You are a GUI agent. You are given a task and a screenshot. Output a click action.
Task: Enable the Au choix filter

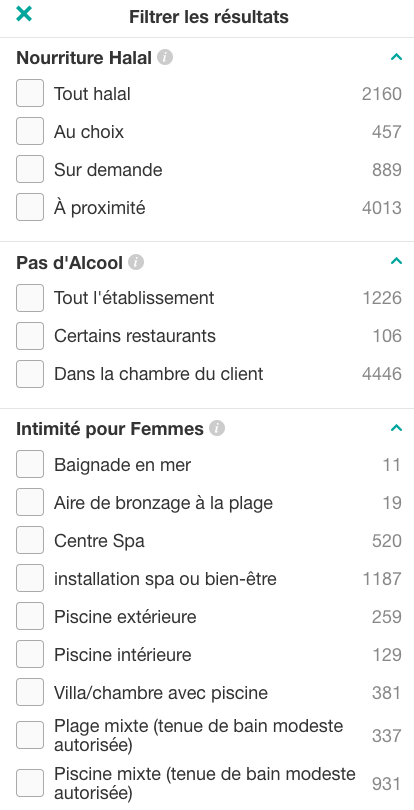(x=30, y=131)
